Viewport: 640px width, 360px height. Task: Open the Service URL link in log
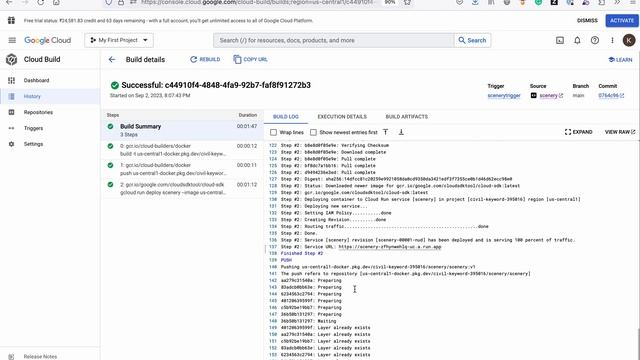point(390,247)
